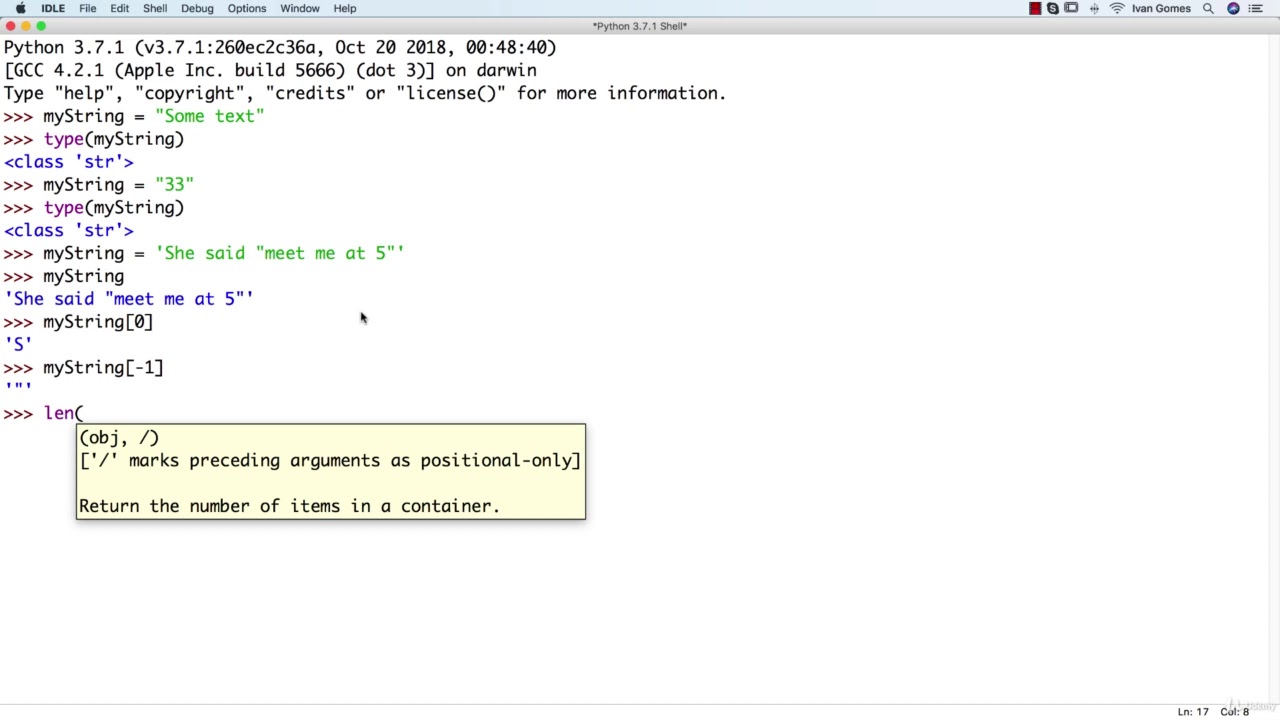Screen dimensions: 1280x720
Task: Open the IDLE application menu
Action: tap(53, 8)
